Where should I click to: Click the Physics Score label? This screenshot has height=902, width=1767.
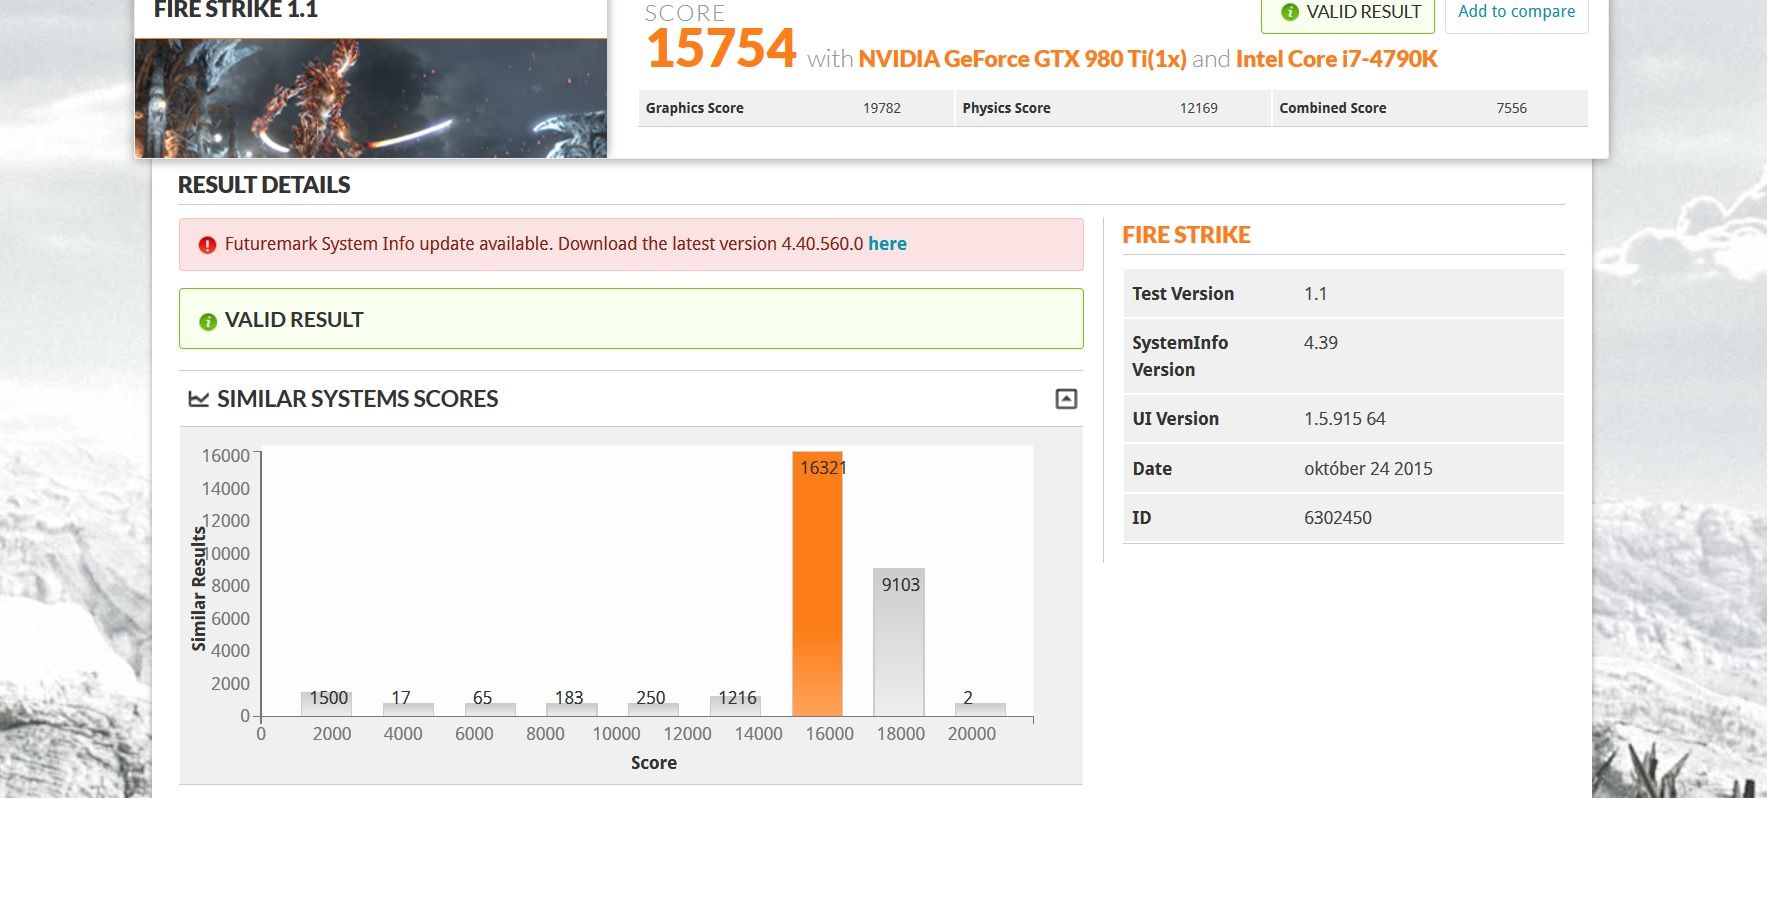(x=1006, y=108)
